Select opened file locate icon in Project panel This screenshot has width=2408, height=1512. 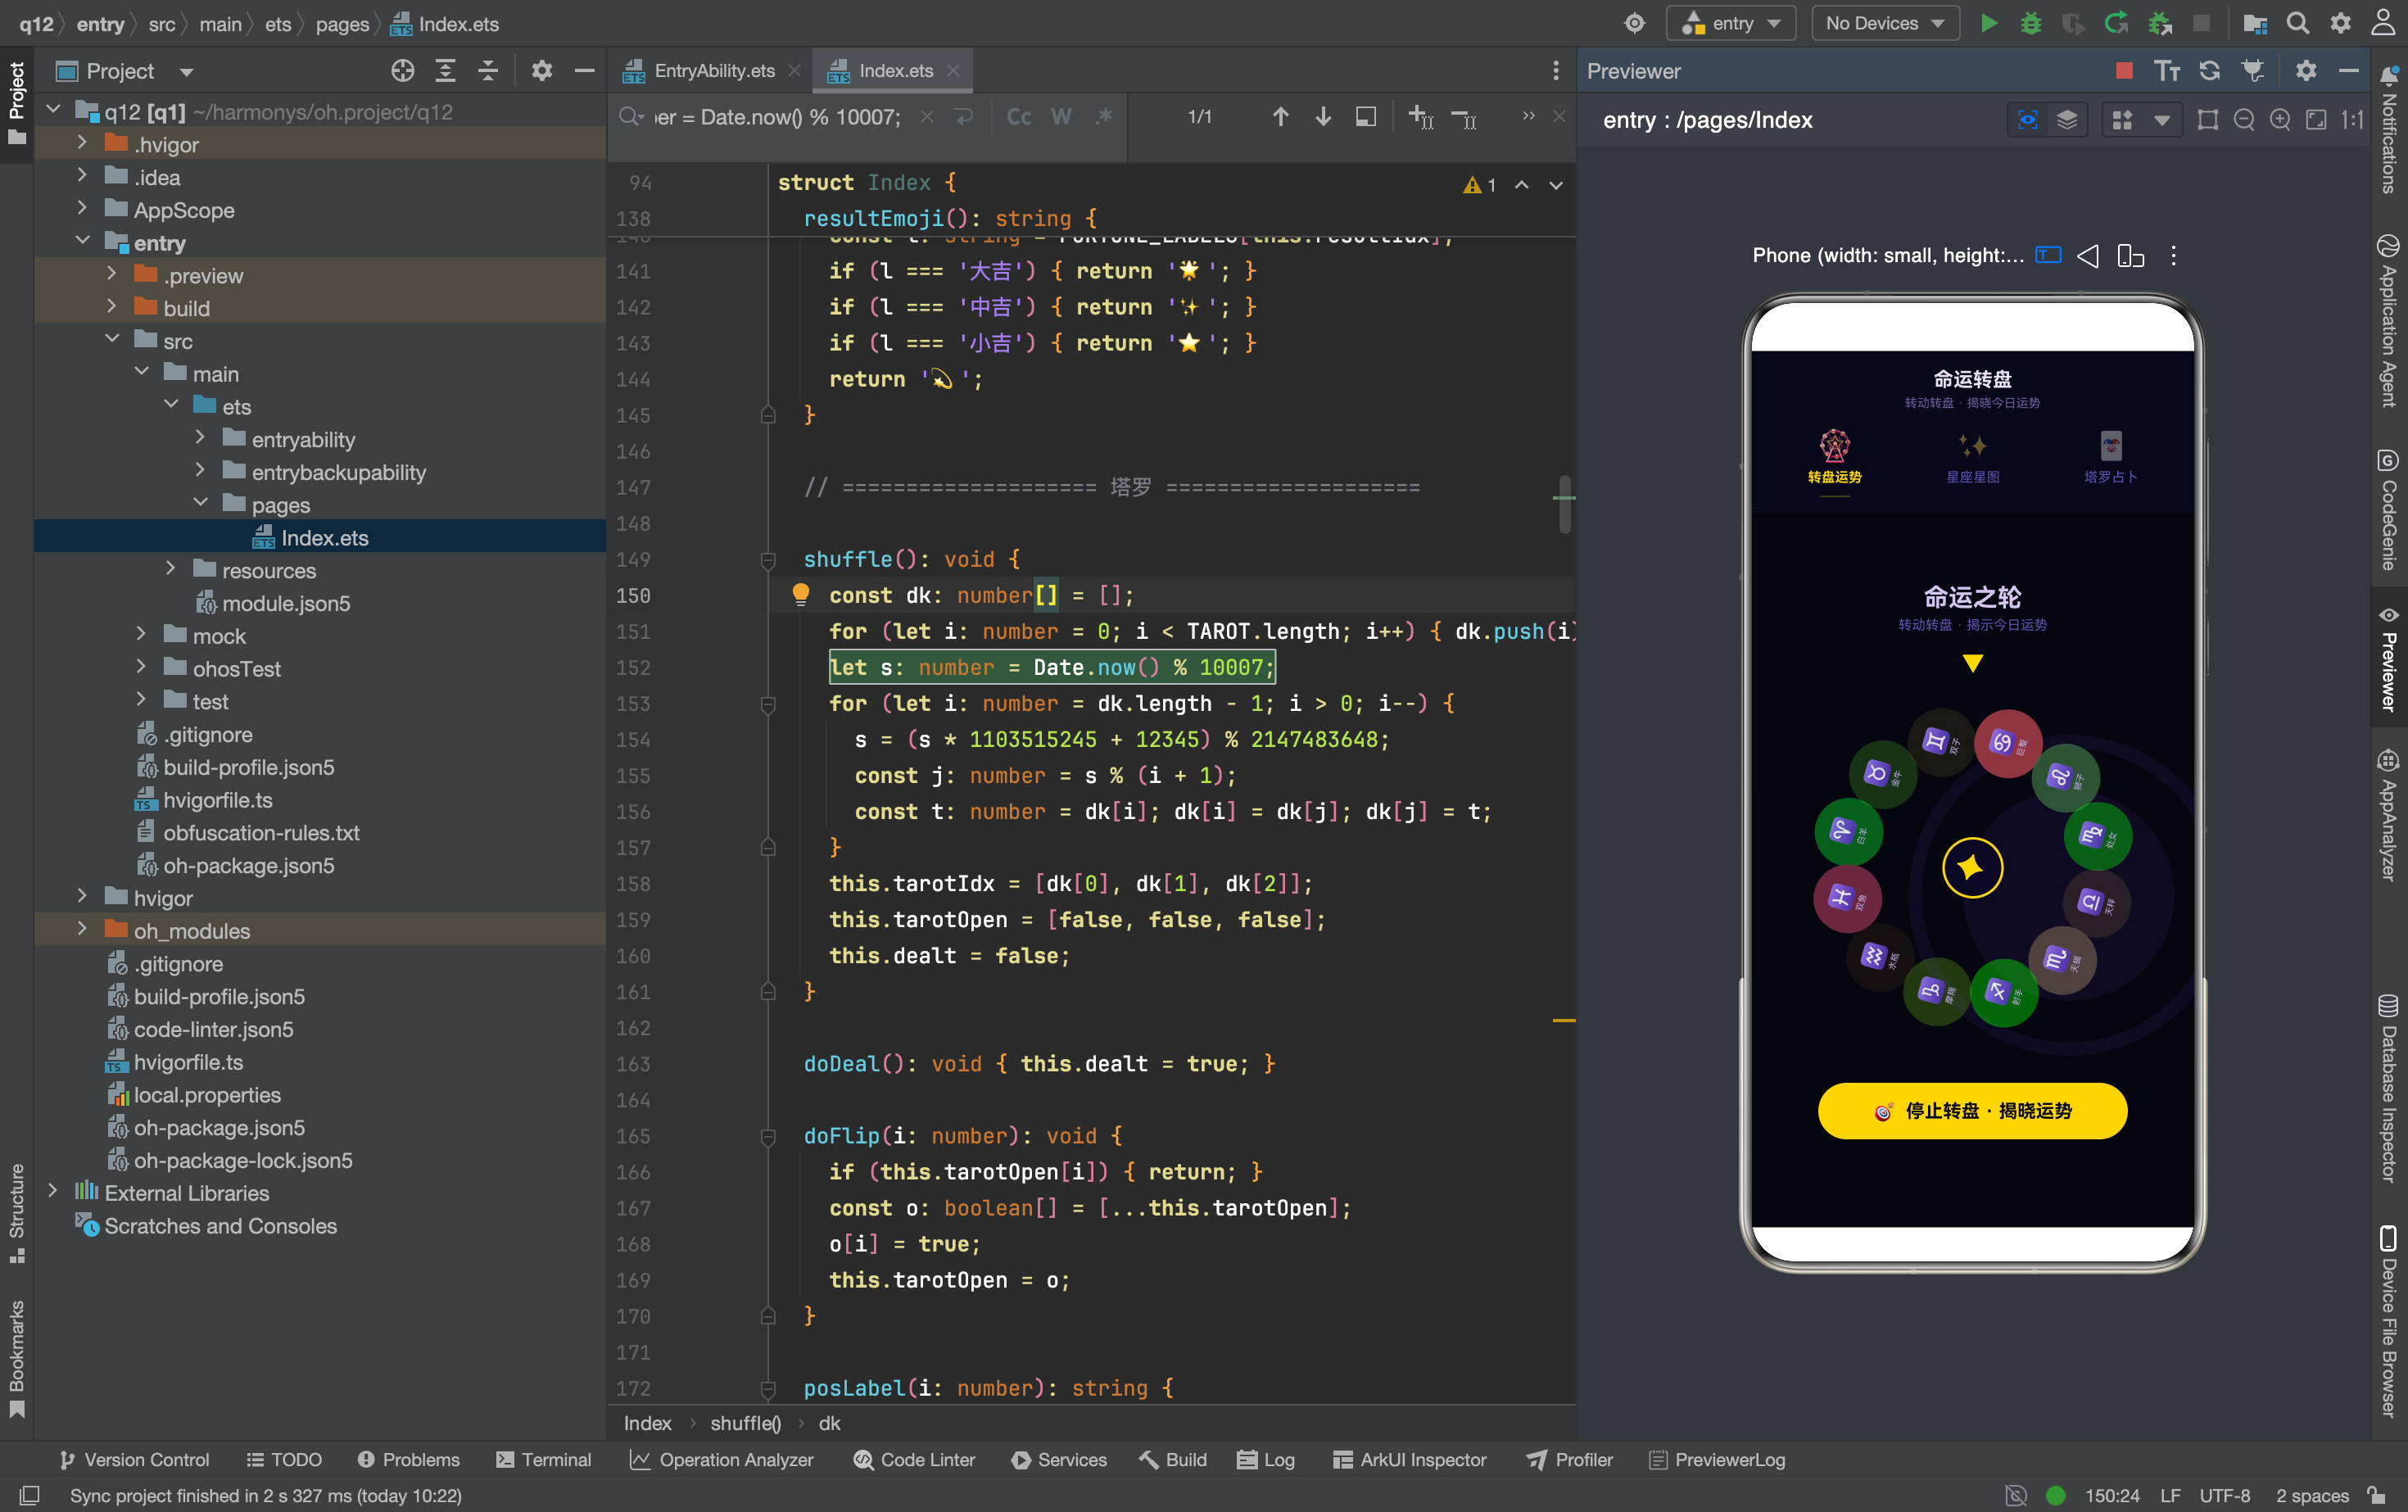click(403, 70)
